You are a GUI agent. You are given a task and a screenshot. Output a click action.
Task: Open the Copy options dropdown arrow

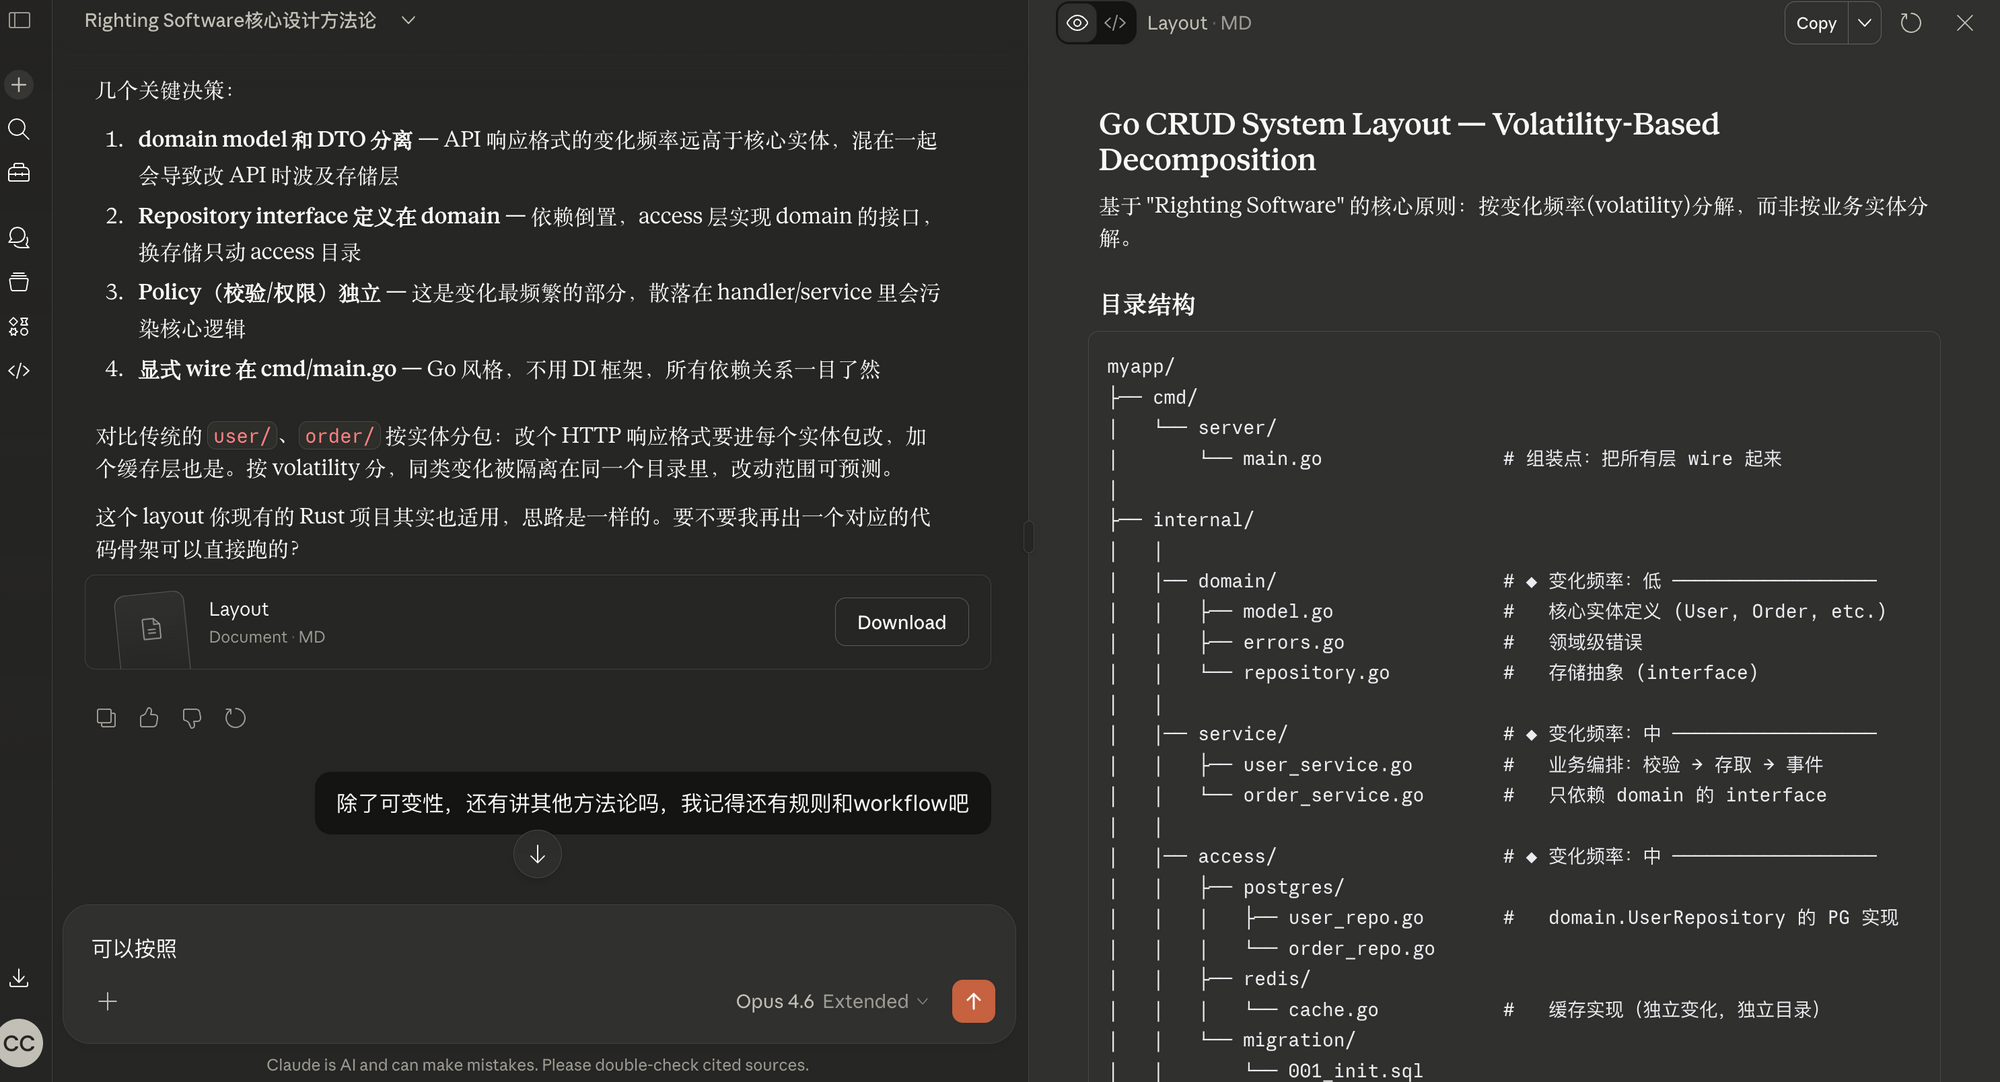[1865, 23]
